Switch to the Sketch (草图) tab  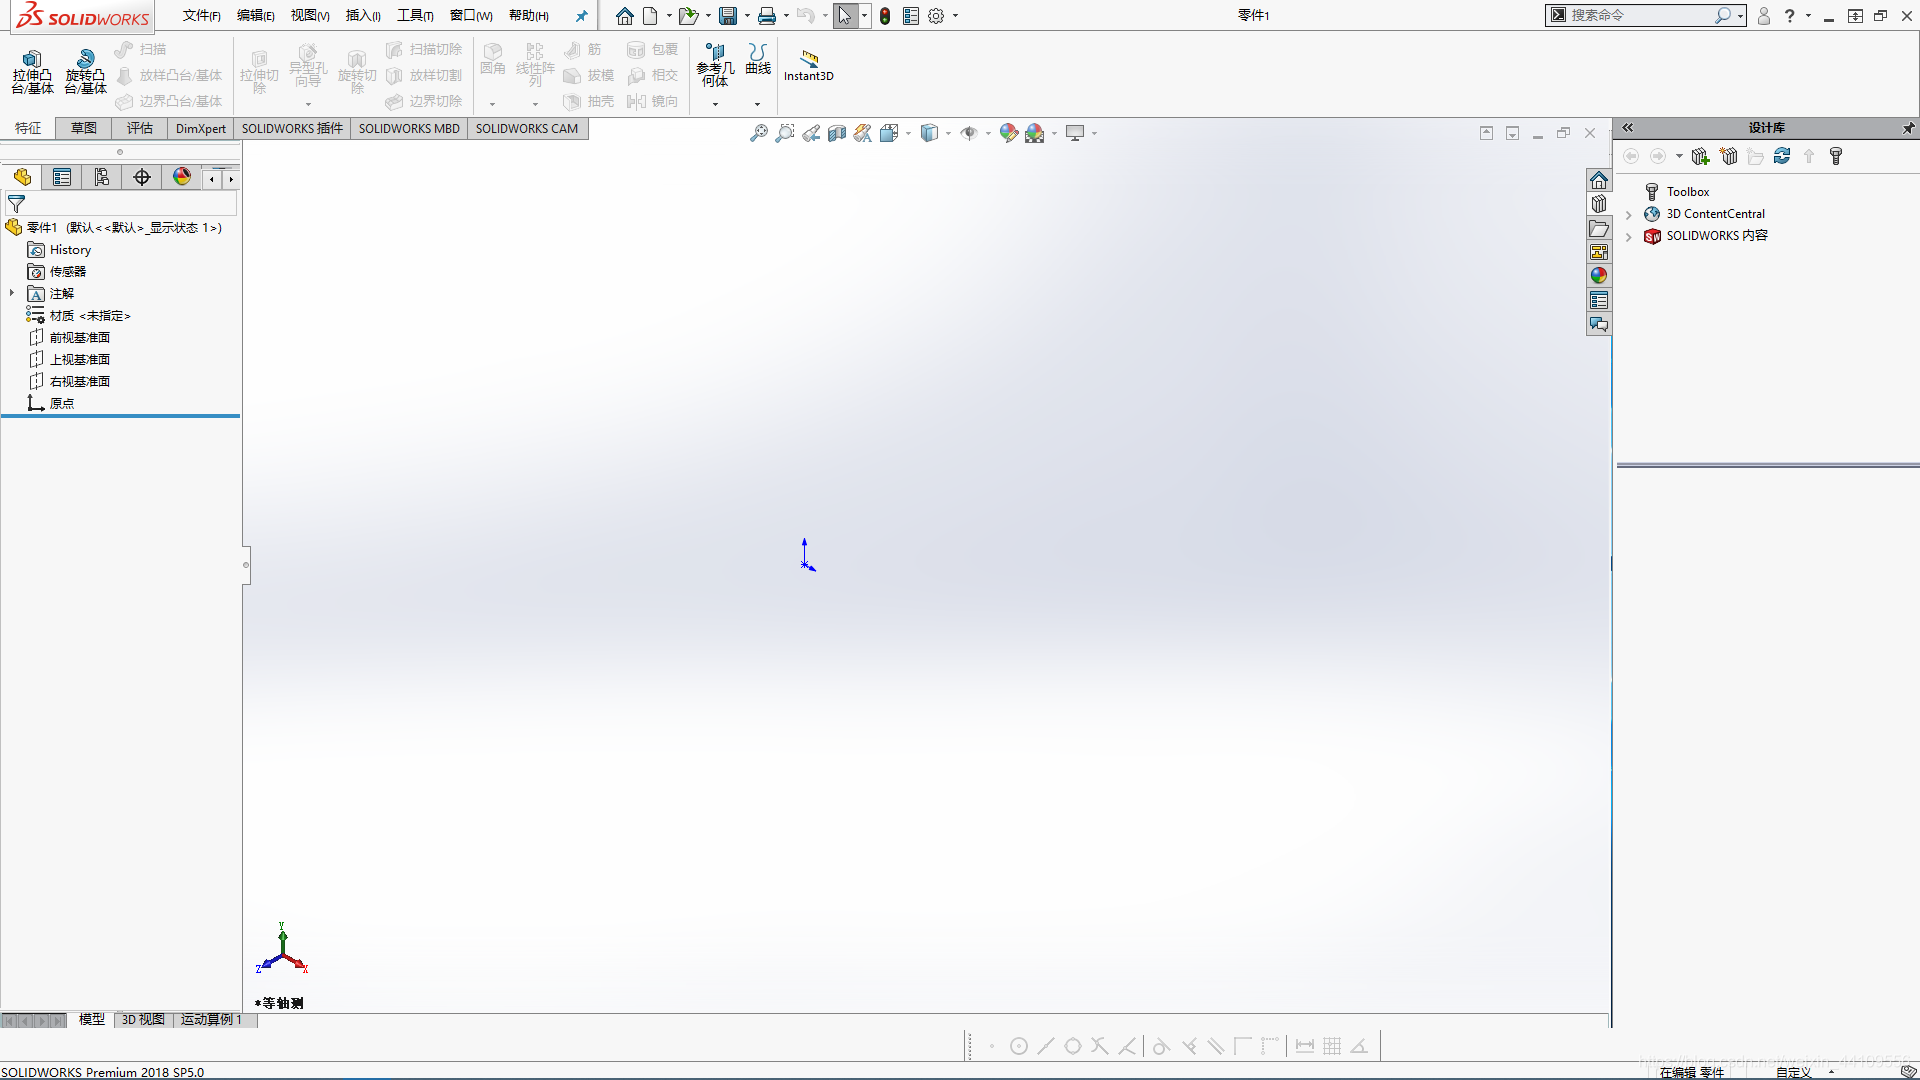point(84,128)
